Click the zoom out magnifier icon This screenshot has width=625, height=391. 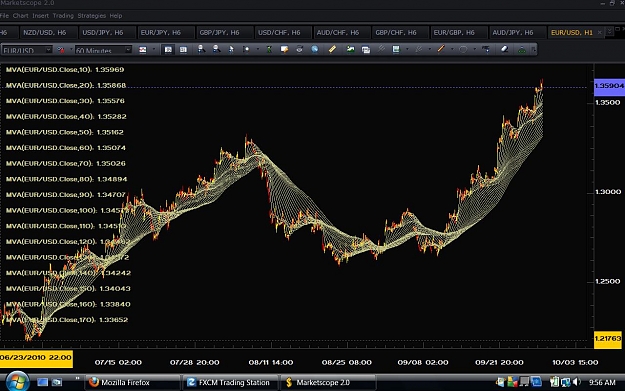tap(216, 49)
